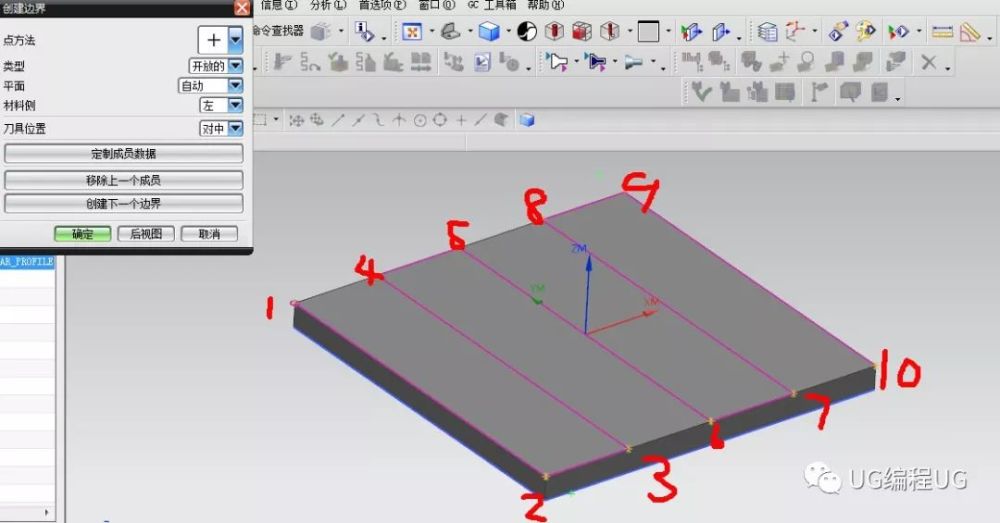Click the information object icon
The image size is (1000, 523).
(364, 31)
